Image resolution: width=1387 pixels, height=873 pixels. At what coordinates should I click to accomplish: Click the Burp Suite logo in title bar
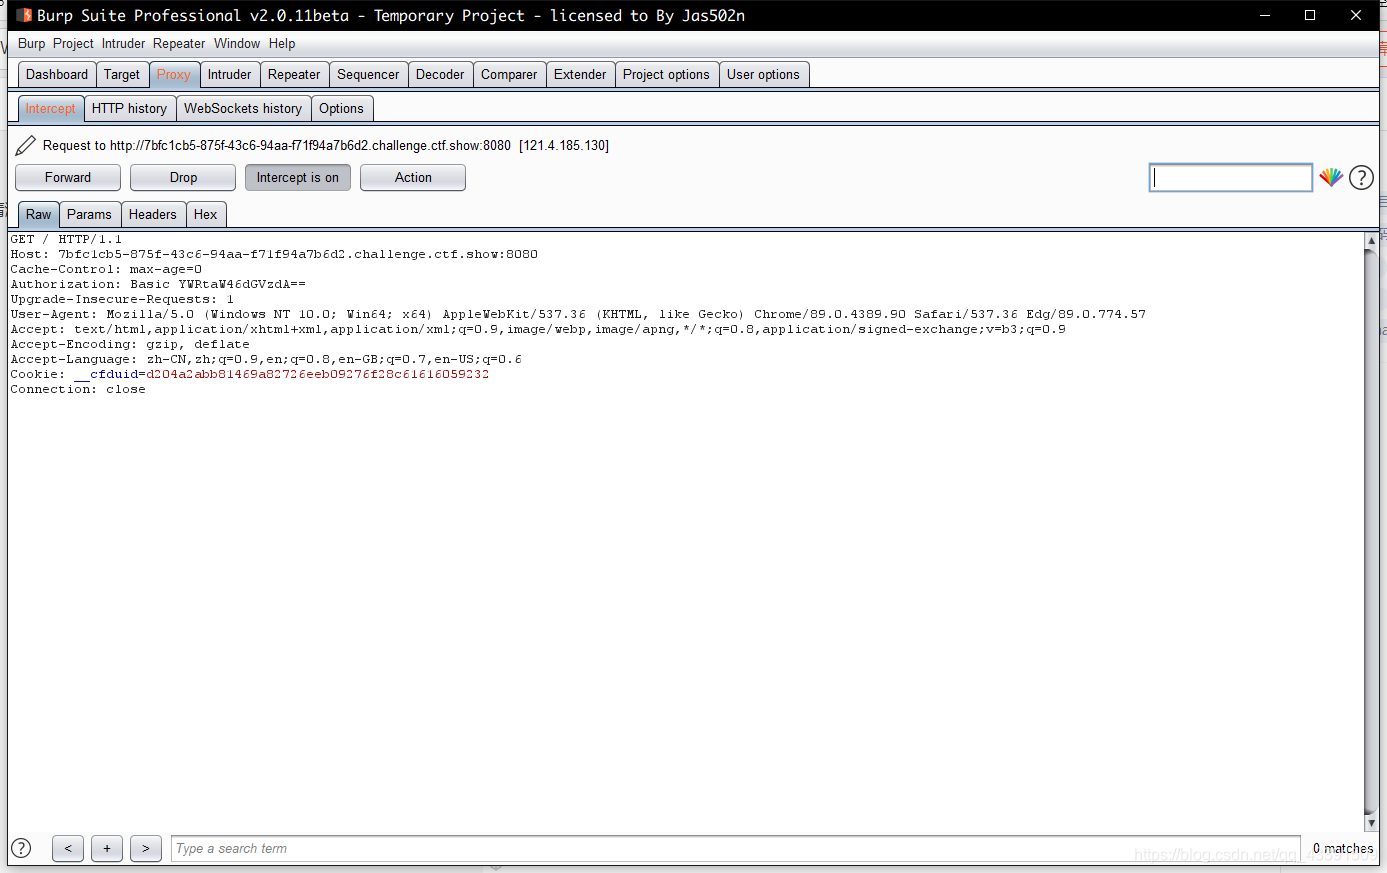24,15
